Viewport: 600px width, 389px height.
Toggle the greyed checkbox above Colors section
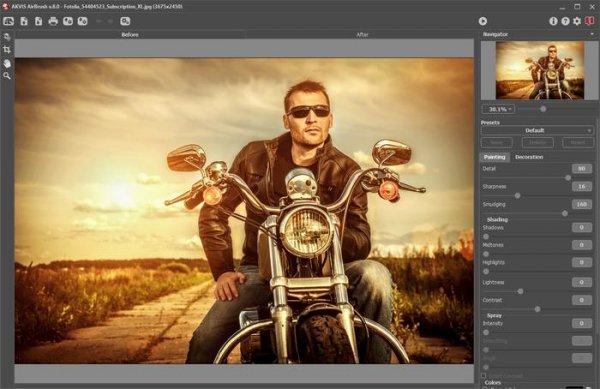click(484, 376)
